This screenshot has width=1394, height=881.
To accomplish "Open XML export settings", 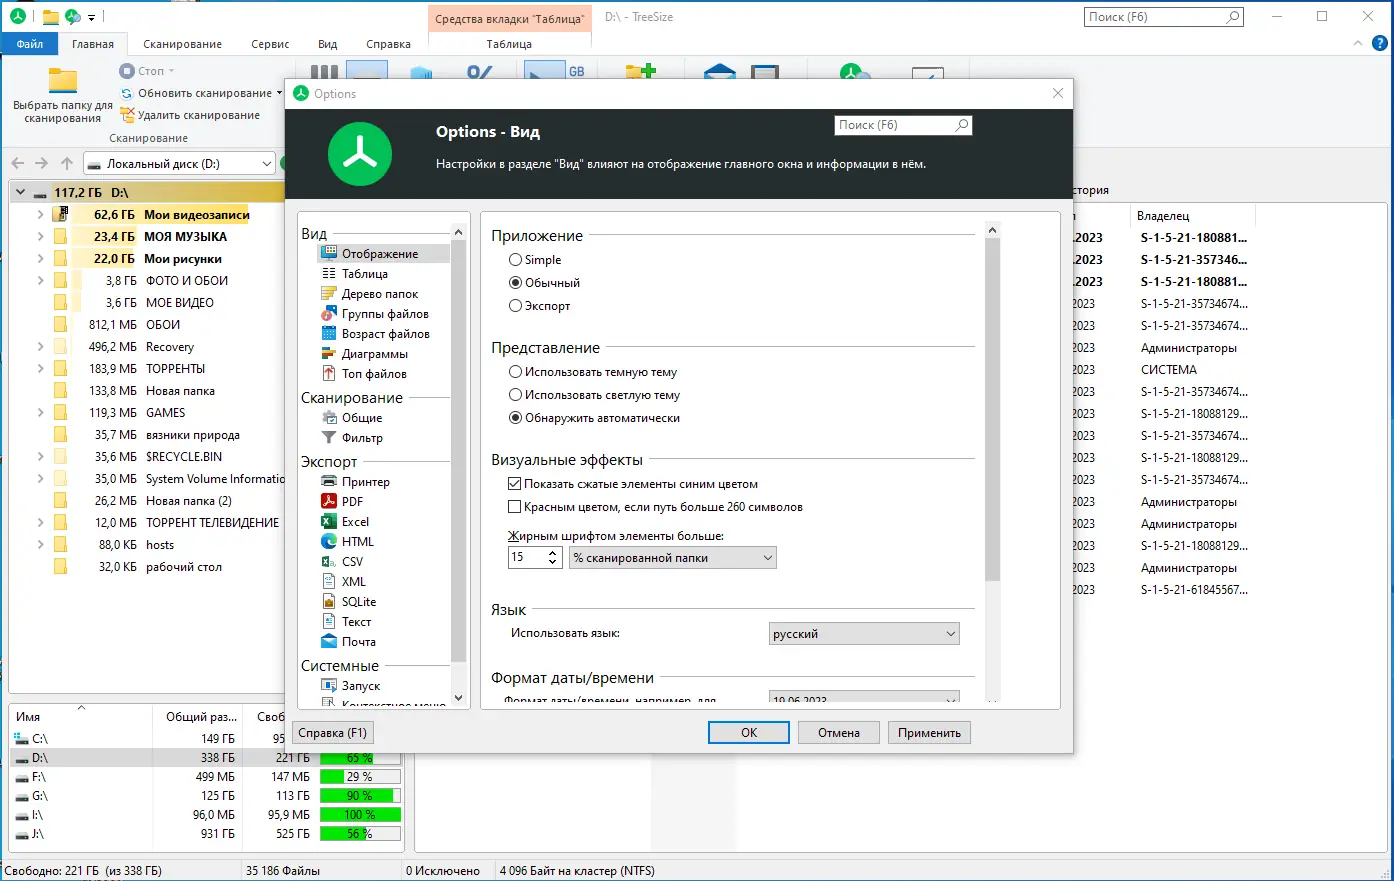I will coord(353,582).
